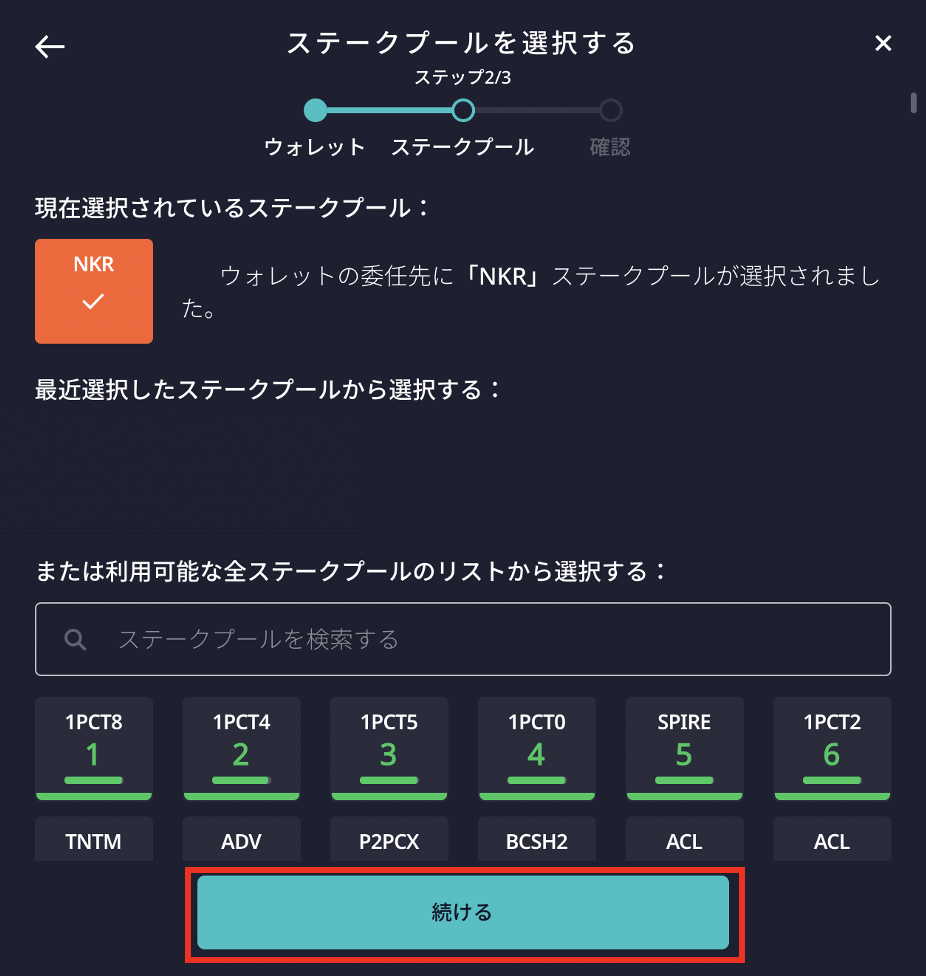Jump to the 確認 confirmation step
926x978 pixels.
(610, 110)
